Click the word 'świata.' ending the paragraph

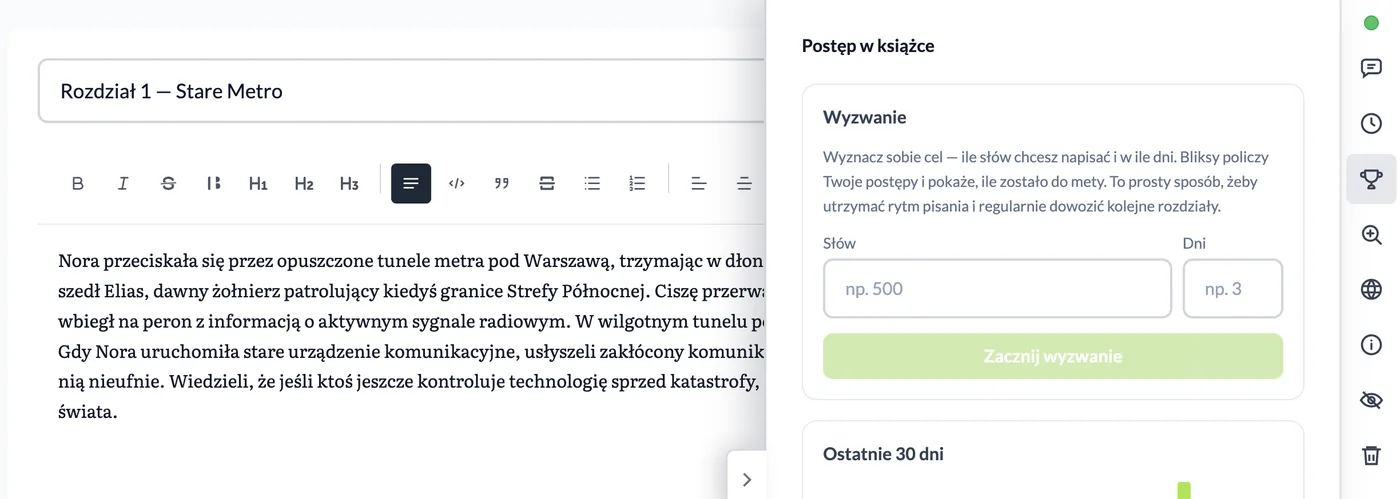coord(88,411)
